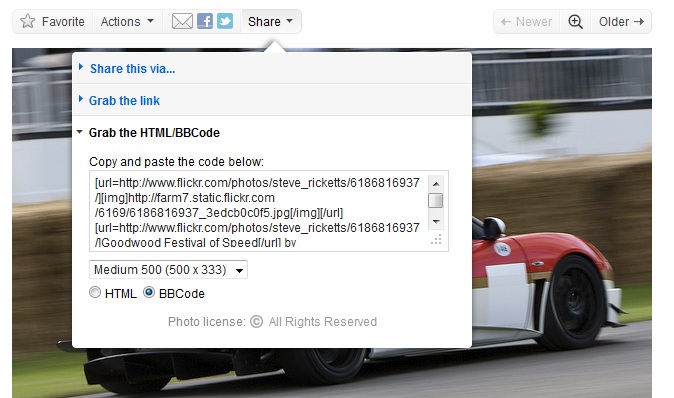Share photo on Twitter icon
This screenshot has width=674, height=398.
pyautogui.click(x=225, y=21)
